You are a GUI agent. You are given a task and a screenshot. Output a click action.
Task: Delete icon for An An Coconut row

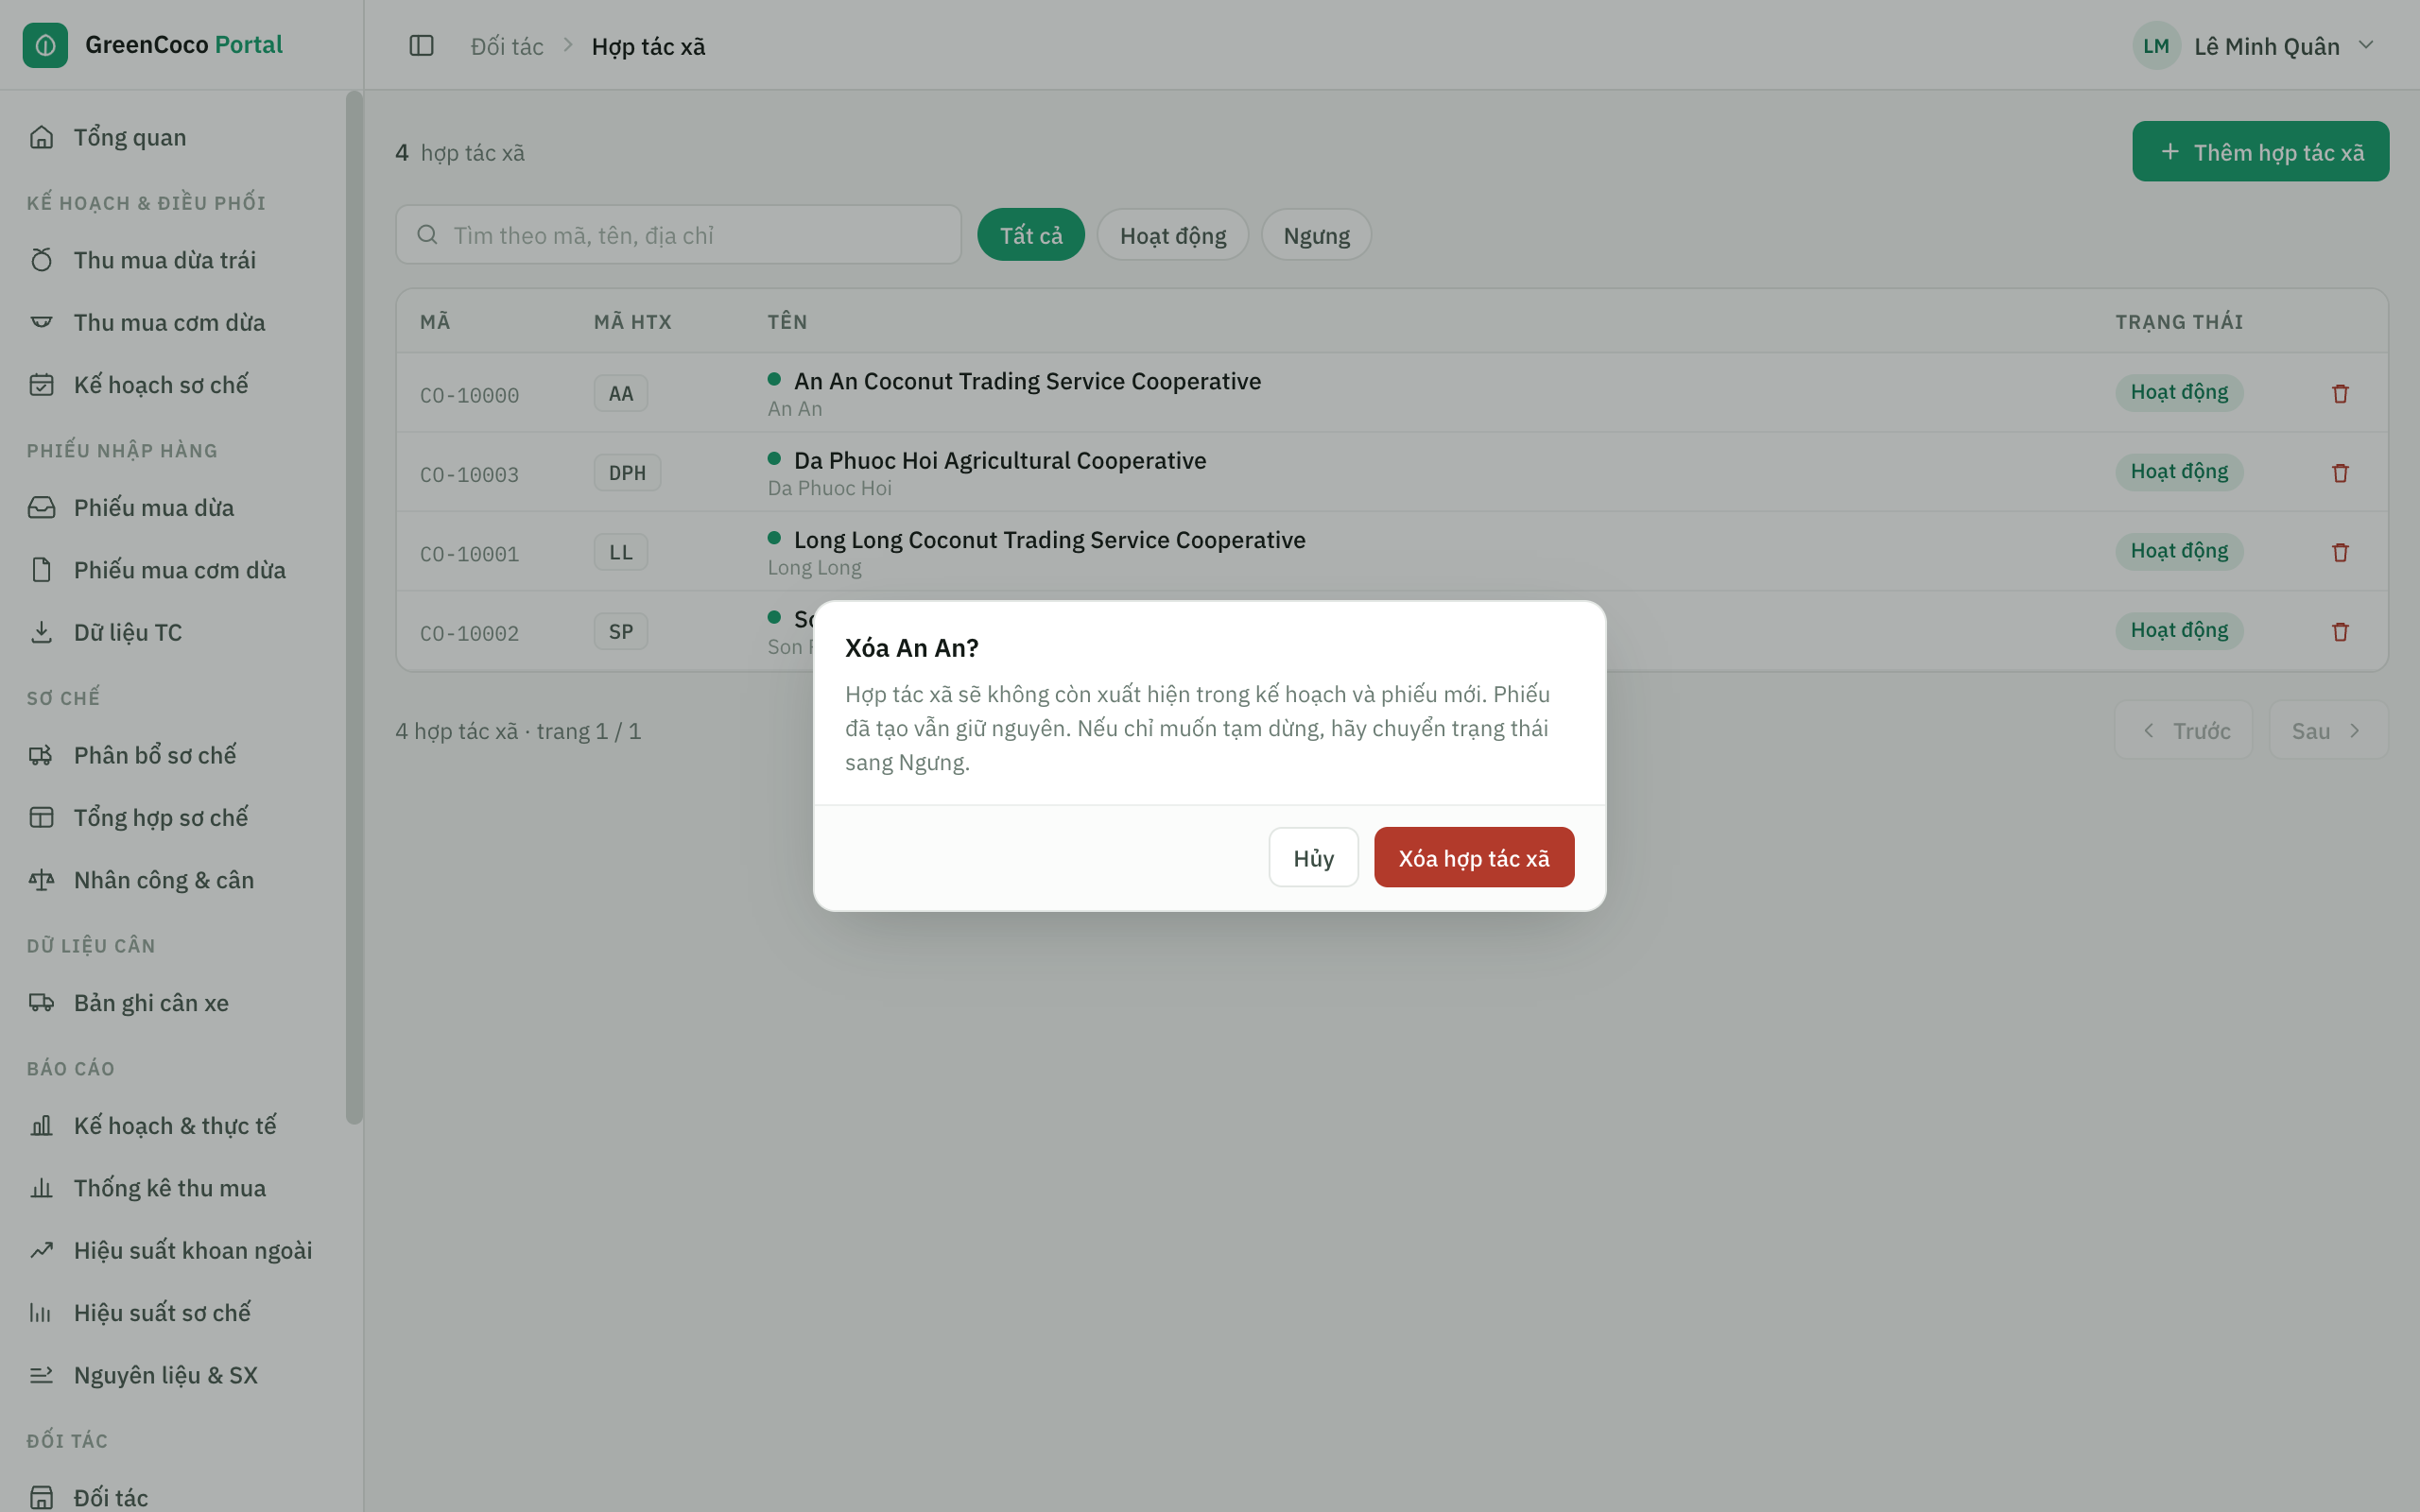point(2340,393)
